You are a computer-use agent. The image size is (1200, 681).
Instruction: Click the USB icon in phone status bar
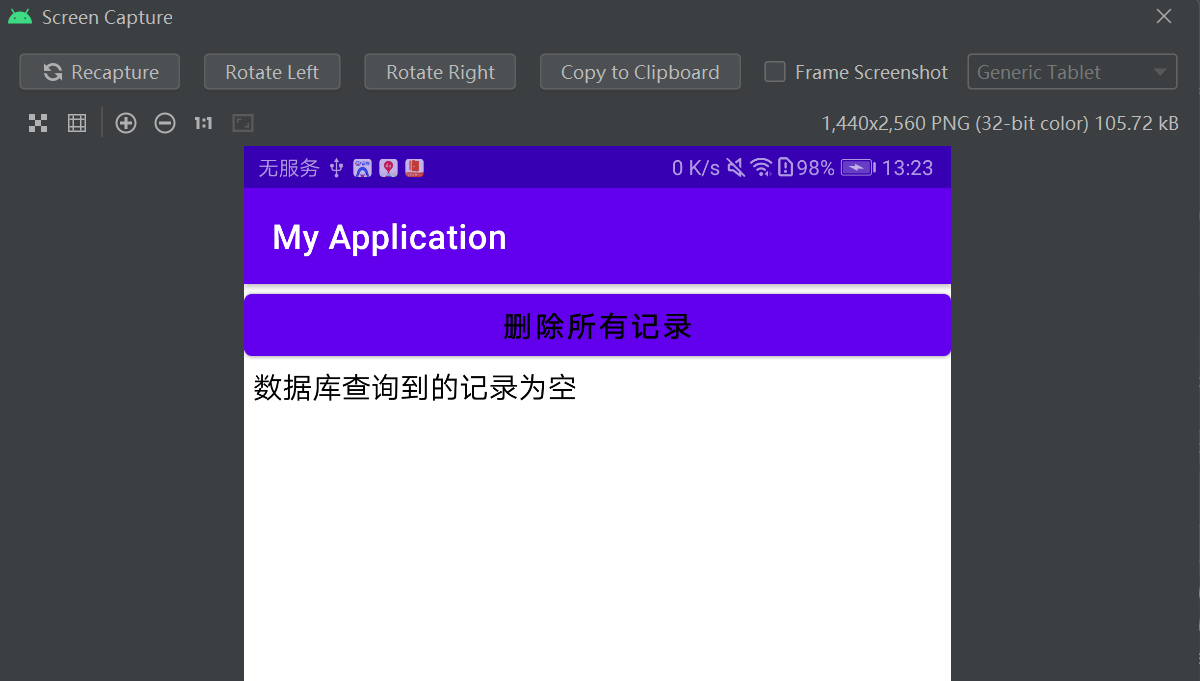click(337, 168)
